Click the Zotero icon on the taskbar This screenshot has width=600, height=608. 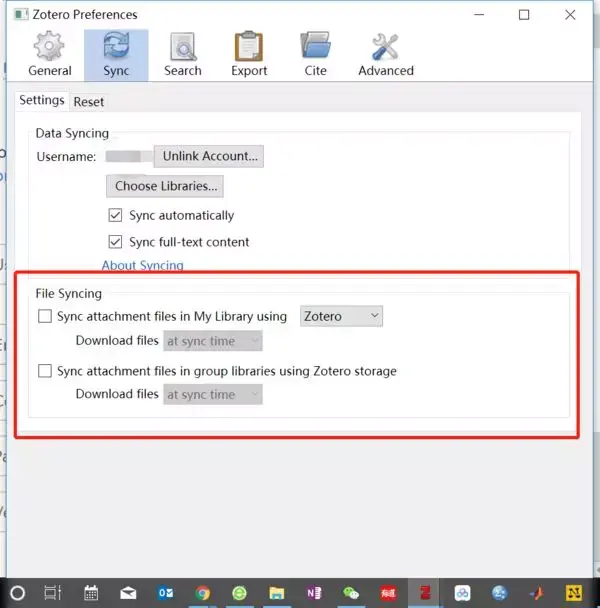click(425, 593)
